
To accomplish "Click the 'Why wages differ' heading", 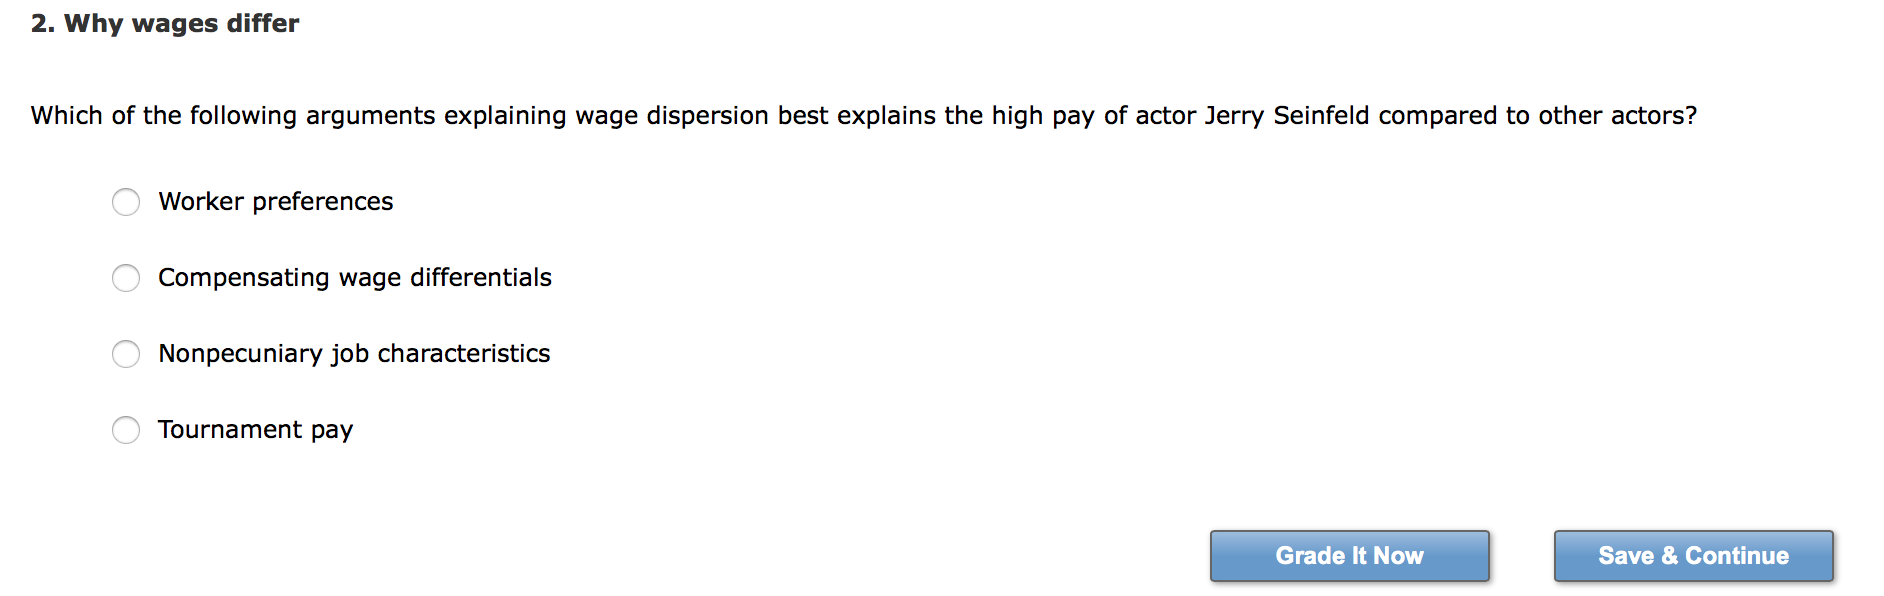I will (x=181, y=24).
